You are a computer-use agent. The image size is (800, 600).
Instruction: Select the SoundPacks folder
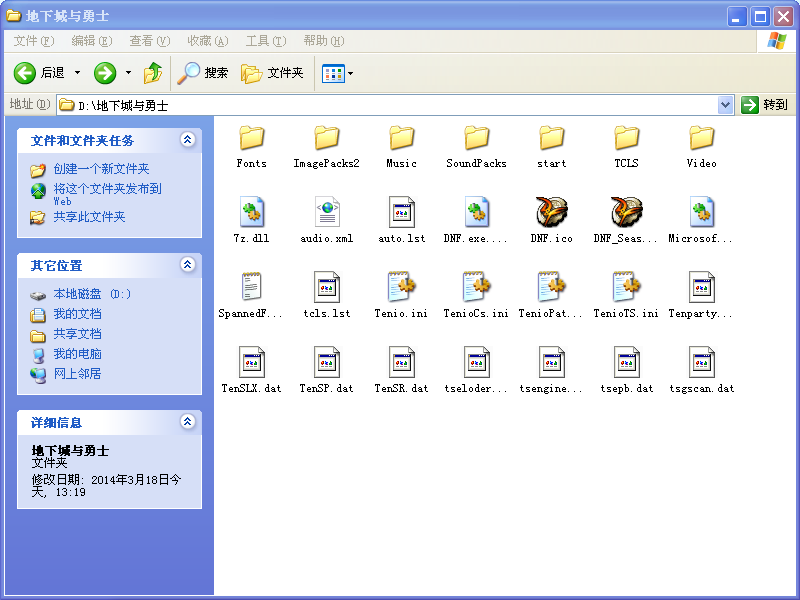click(x=477, y=146)
